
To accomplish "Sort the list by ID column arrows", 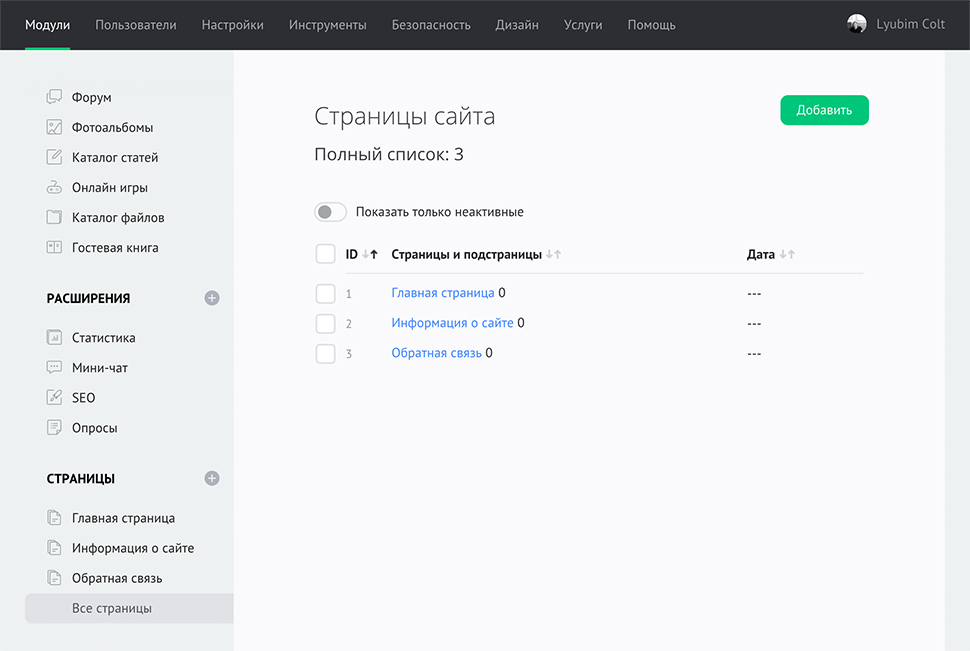I will coord(369,255).
